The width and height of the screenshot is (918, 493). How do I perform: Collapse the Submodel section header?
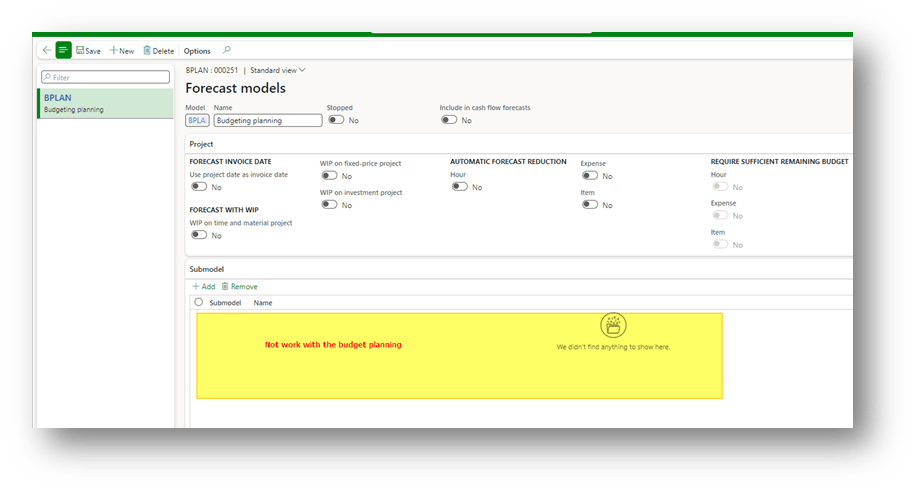pos(207,268)
